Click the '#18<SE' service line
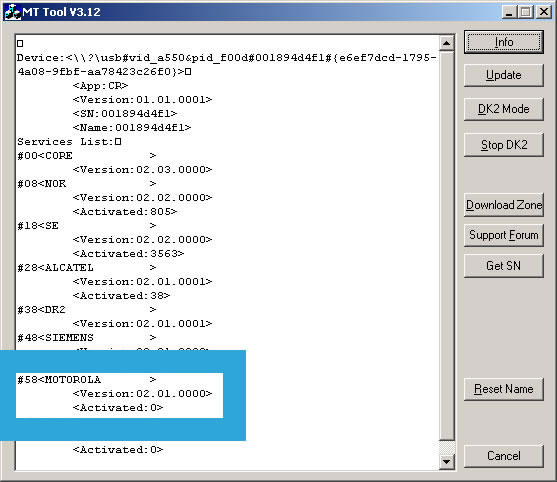Image resolution: width=557 pixels, height=482 pixels. coord(87,226)
